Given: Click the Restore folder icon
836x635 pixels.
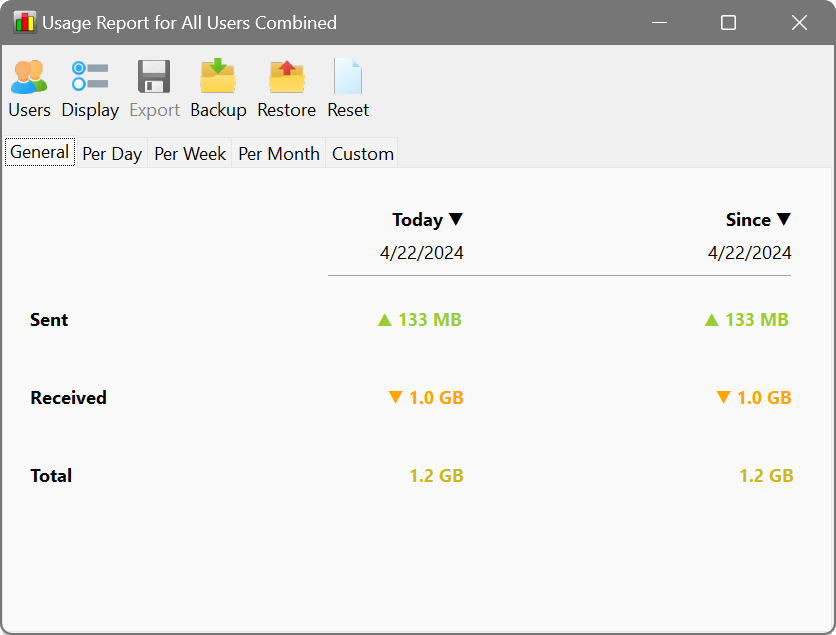Looking at the screenshot, I should click(286, 78).
